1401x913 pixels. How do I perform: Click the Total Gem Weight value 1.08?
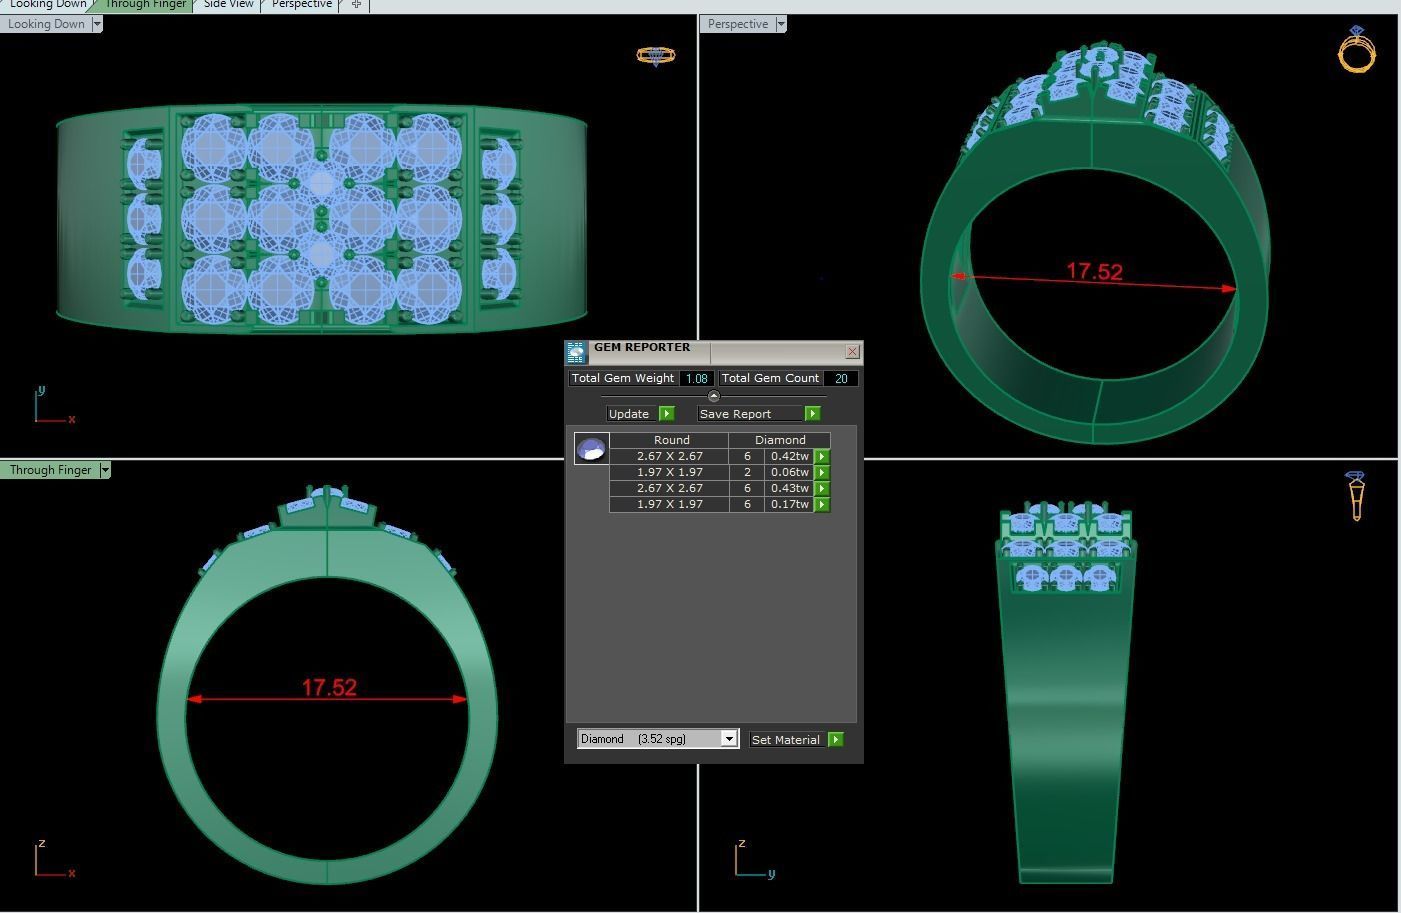coord(696,378)
